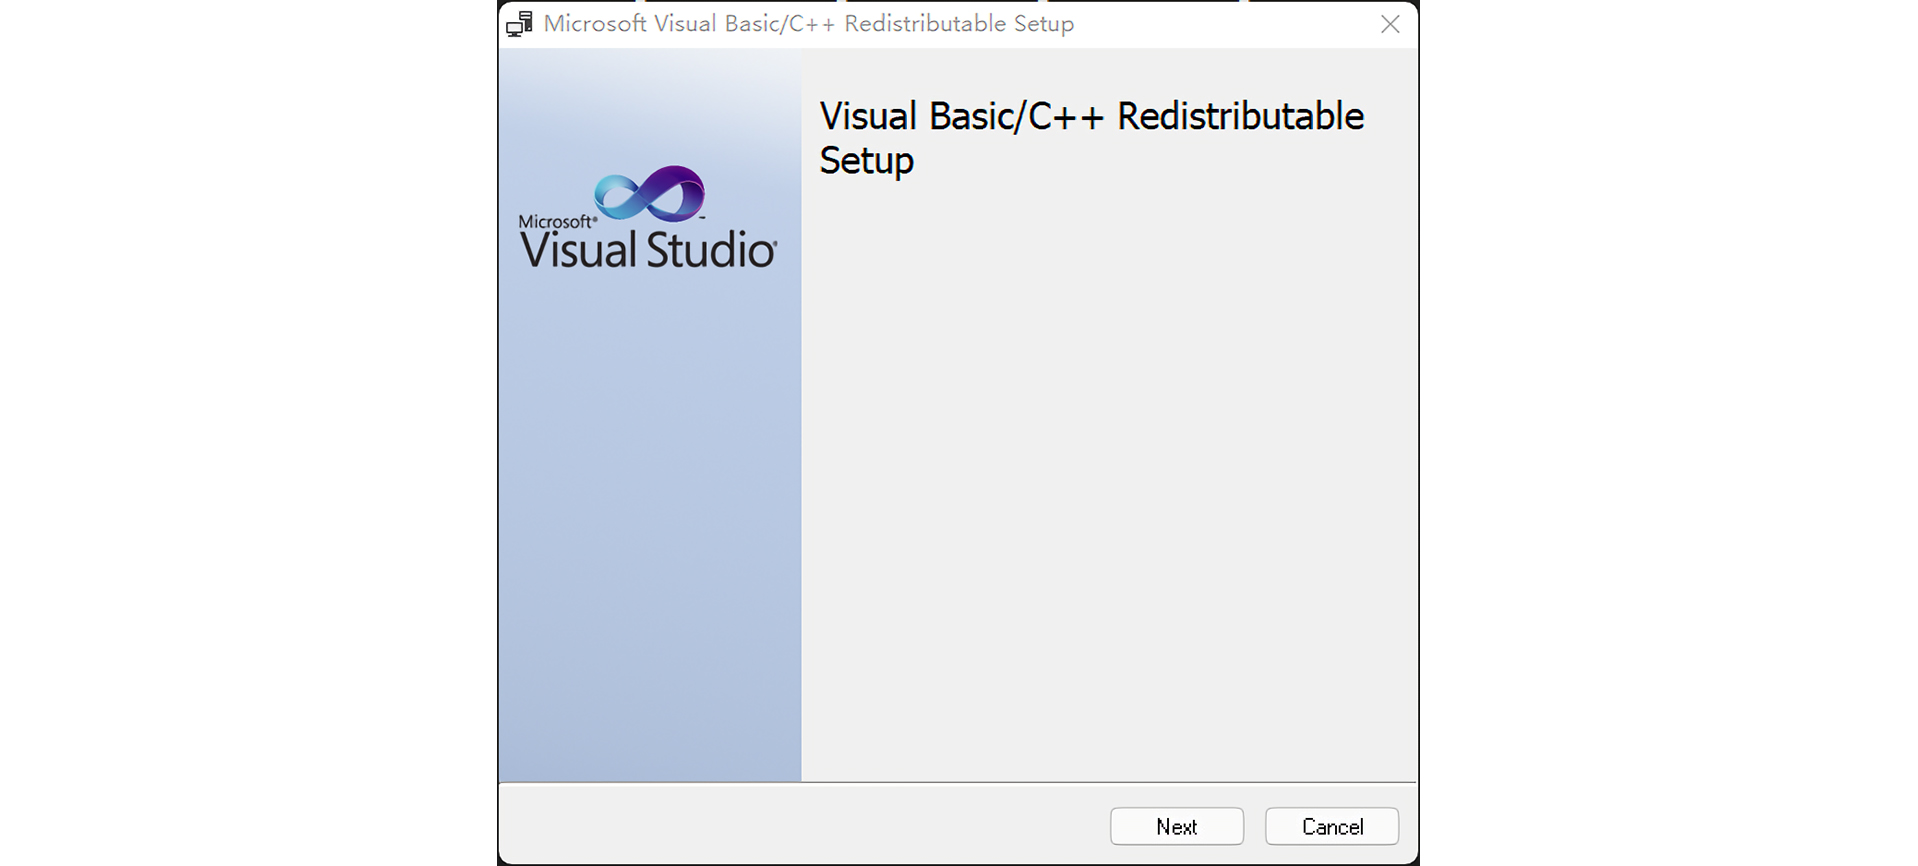Cancel the redistributable setup
Viewport: 1918px width, 866px height.
1331,826
